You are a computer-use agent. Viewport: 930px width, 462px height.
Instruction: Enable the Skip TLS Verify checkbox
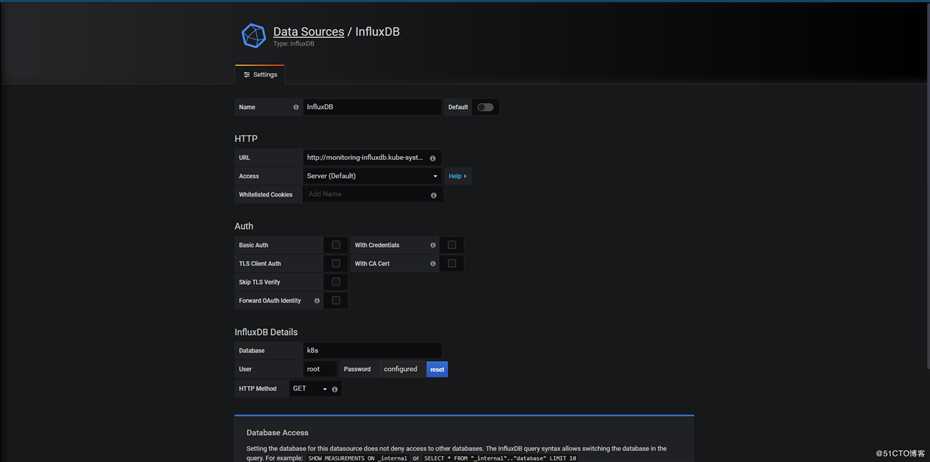336,282
